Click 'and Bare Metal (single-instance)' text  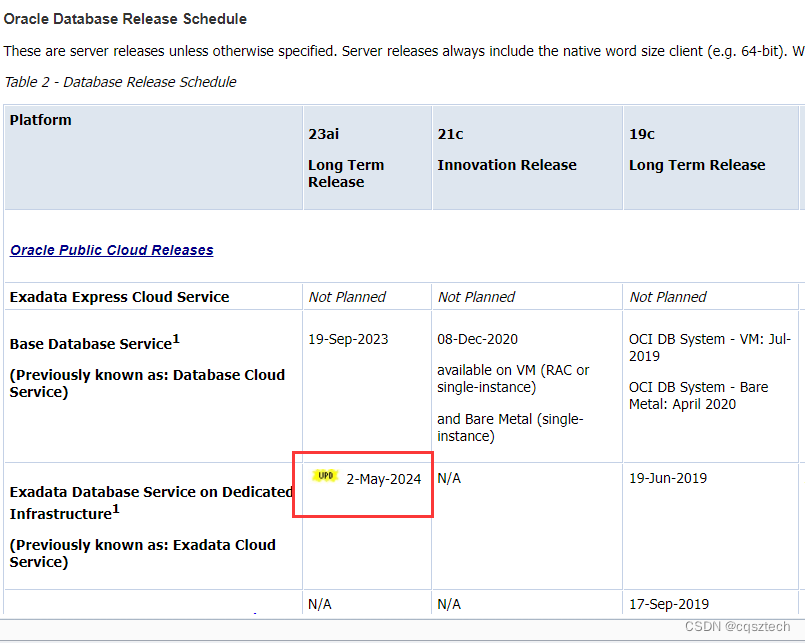point(510,427)
